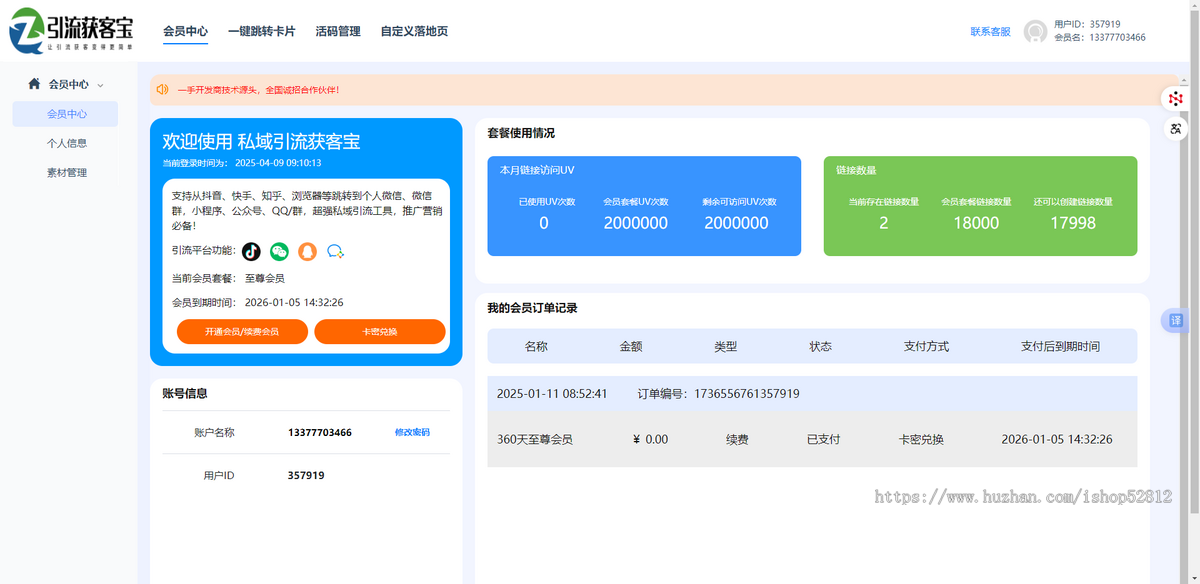1200x584 pixels.
Task: Click the 卡密兑换 orange button
Action: tap(380, 331)
